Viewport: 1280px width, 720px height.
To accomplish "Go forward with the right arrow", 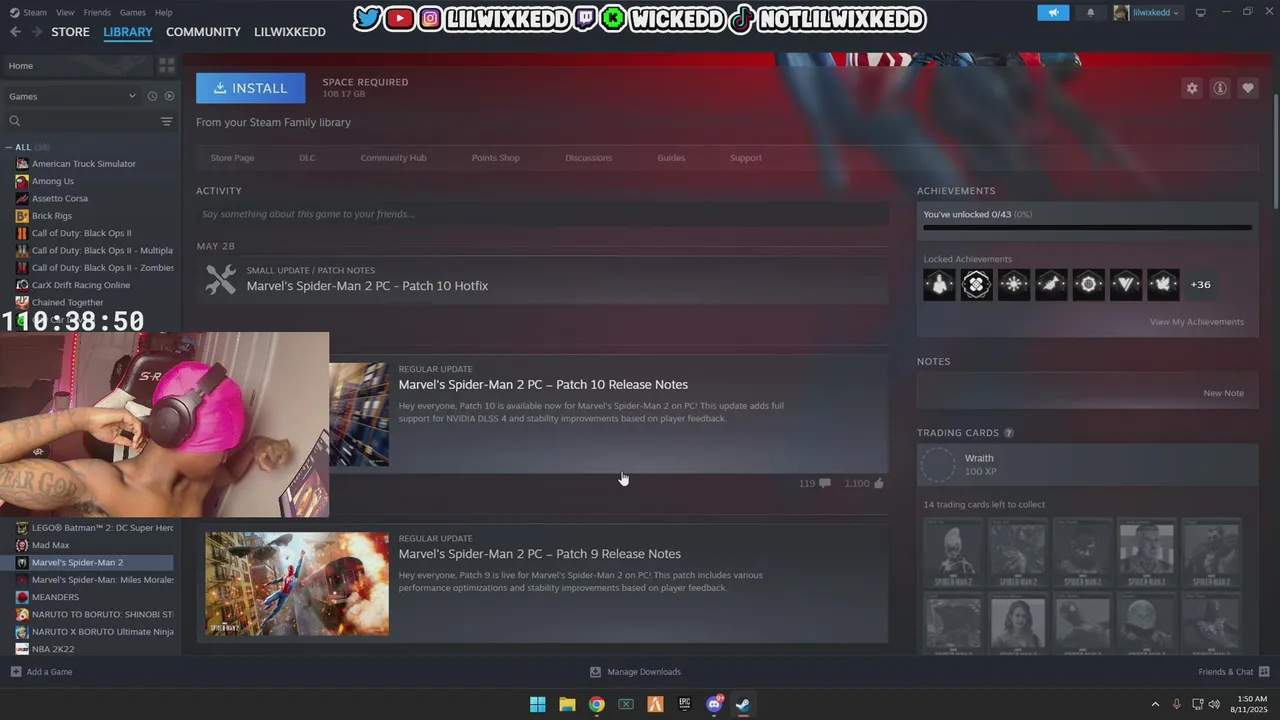I will [36, 32].
